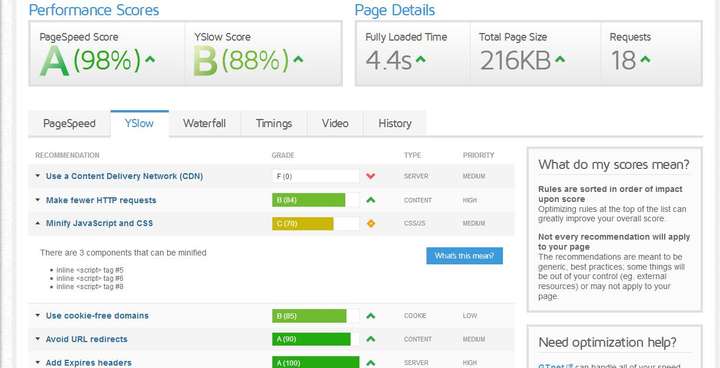Click up arrow next to Total Page Size

tap(560, 59)
